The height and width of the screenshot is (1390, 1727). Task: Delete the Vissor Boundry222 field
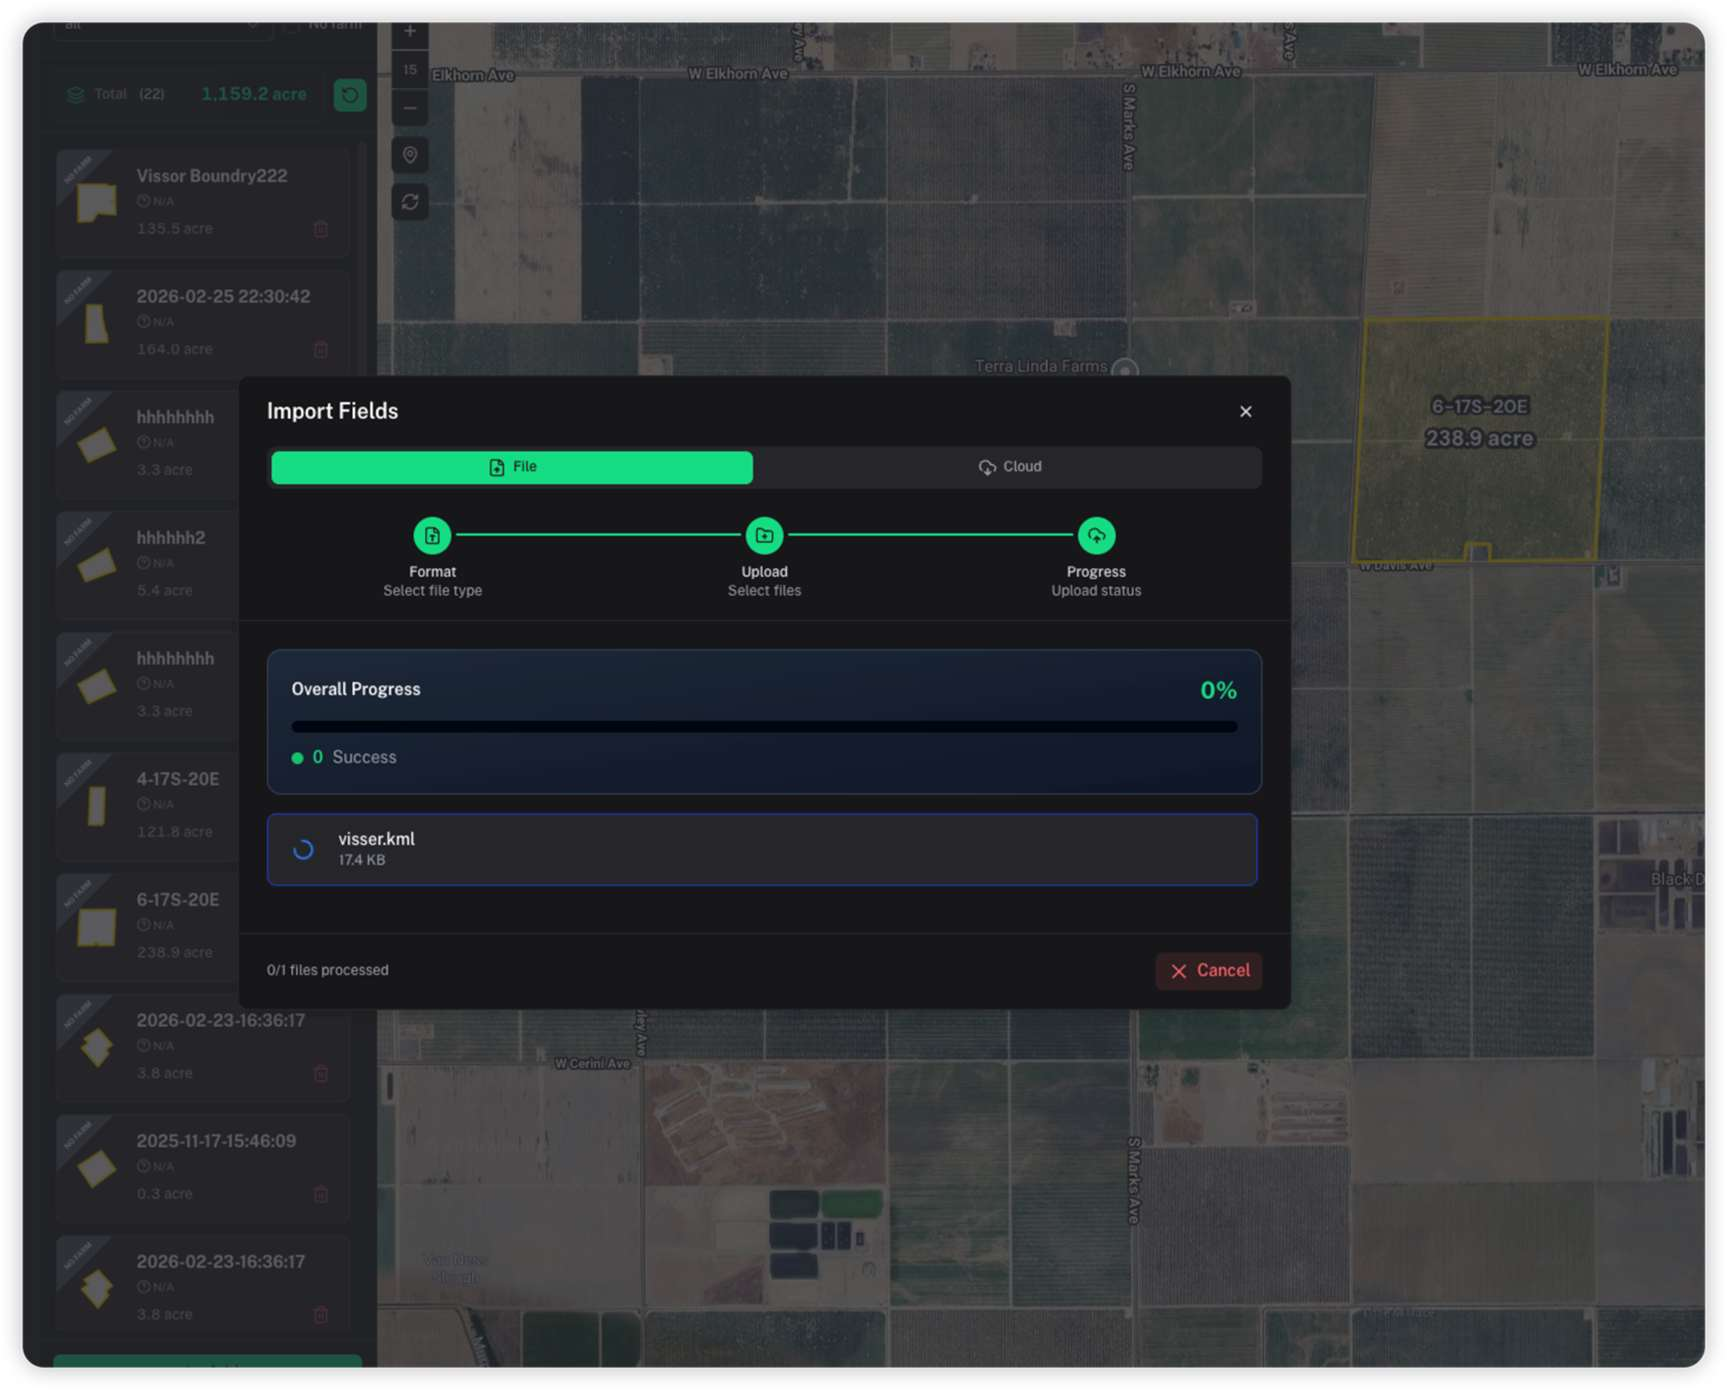coord(321,229)
